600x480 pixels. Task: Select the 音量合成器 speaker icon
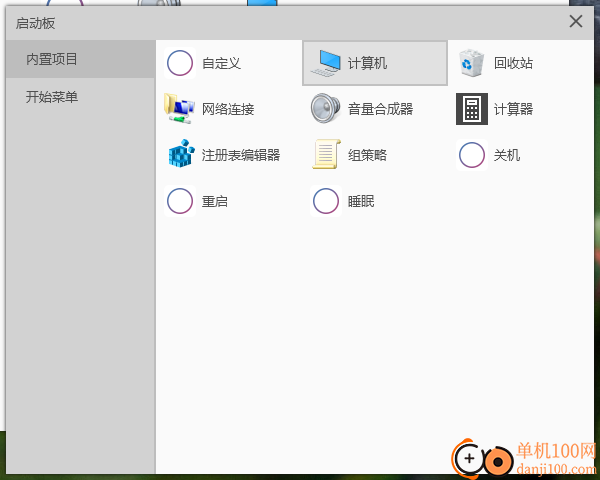[326, 109]
